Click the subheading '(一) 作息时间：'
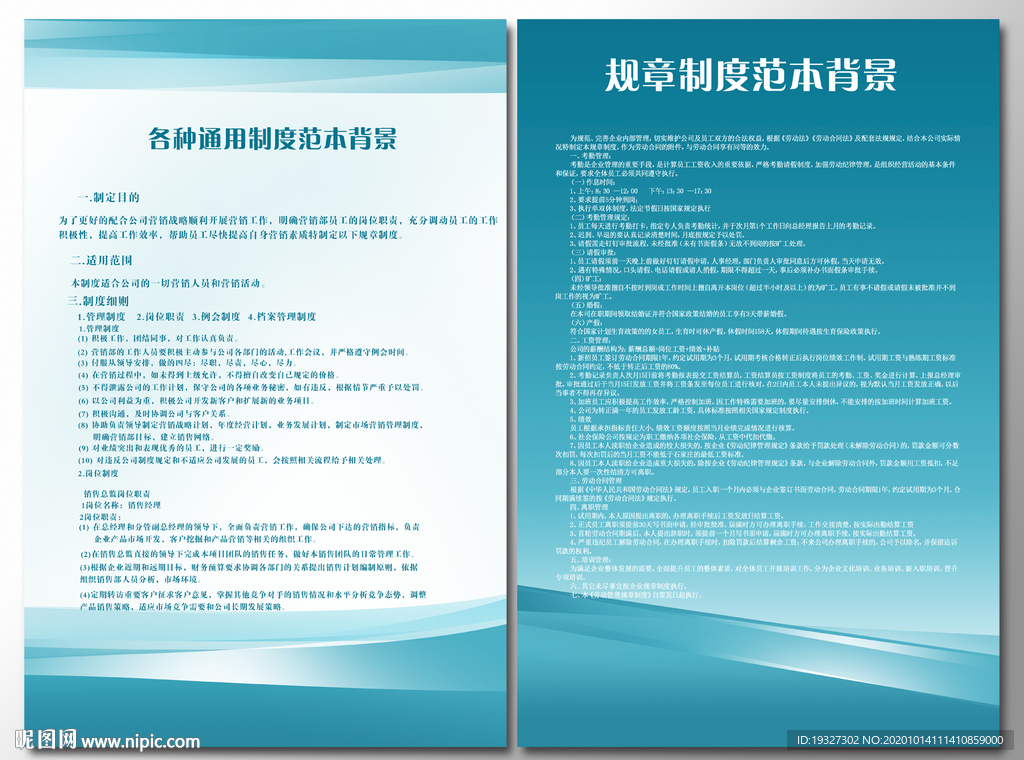The width and height of the screenshot is (1024, 760). (593, 182)
